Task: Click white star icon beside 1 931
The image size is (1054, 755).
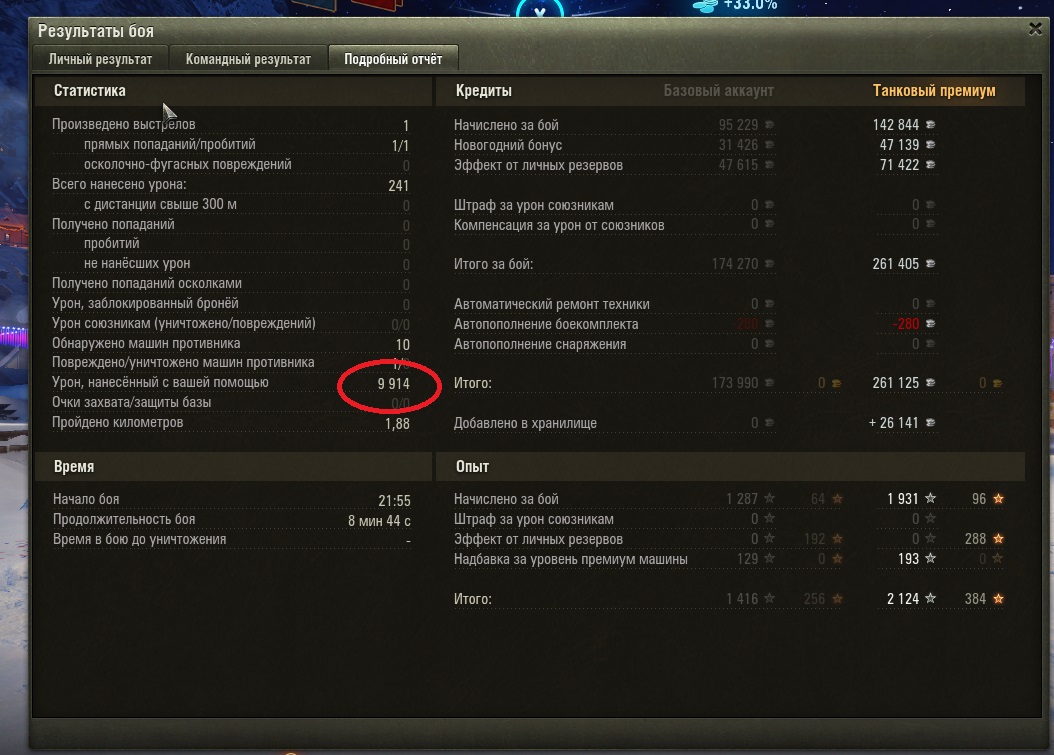Action: 930,498
